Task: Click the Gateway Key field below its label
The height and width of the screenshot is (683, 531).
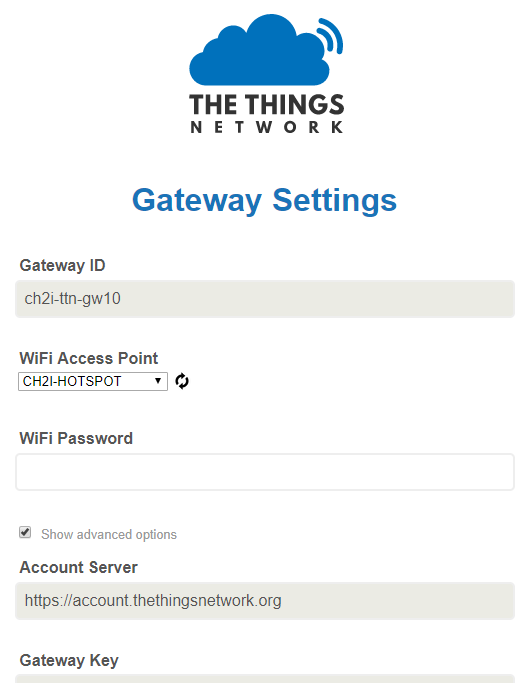Action: (x=265, y=679)
